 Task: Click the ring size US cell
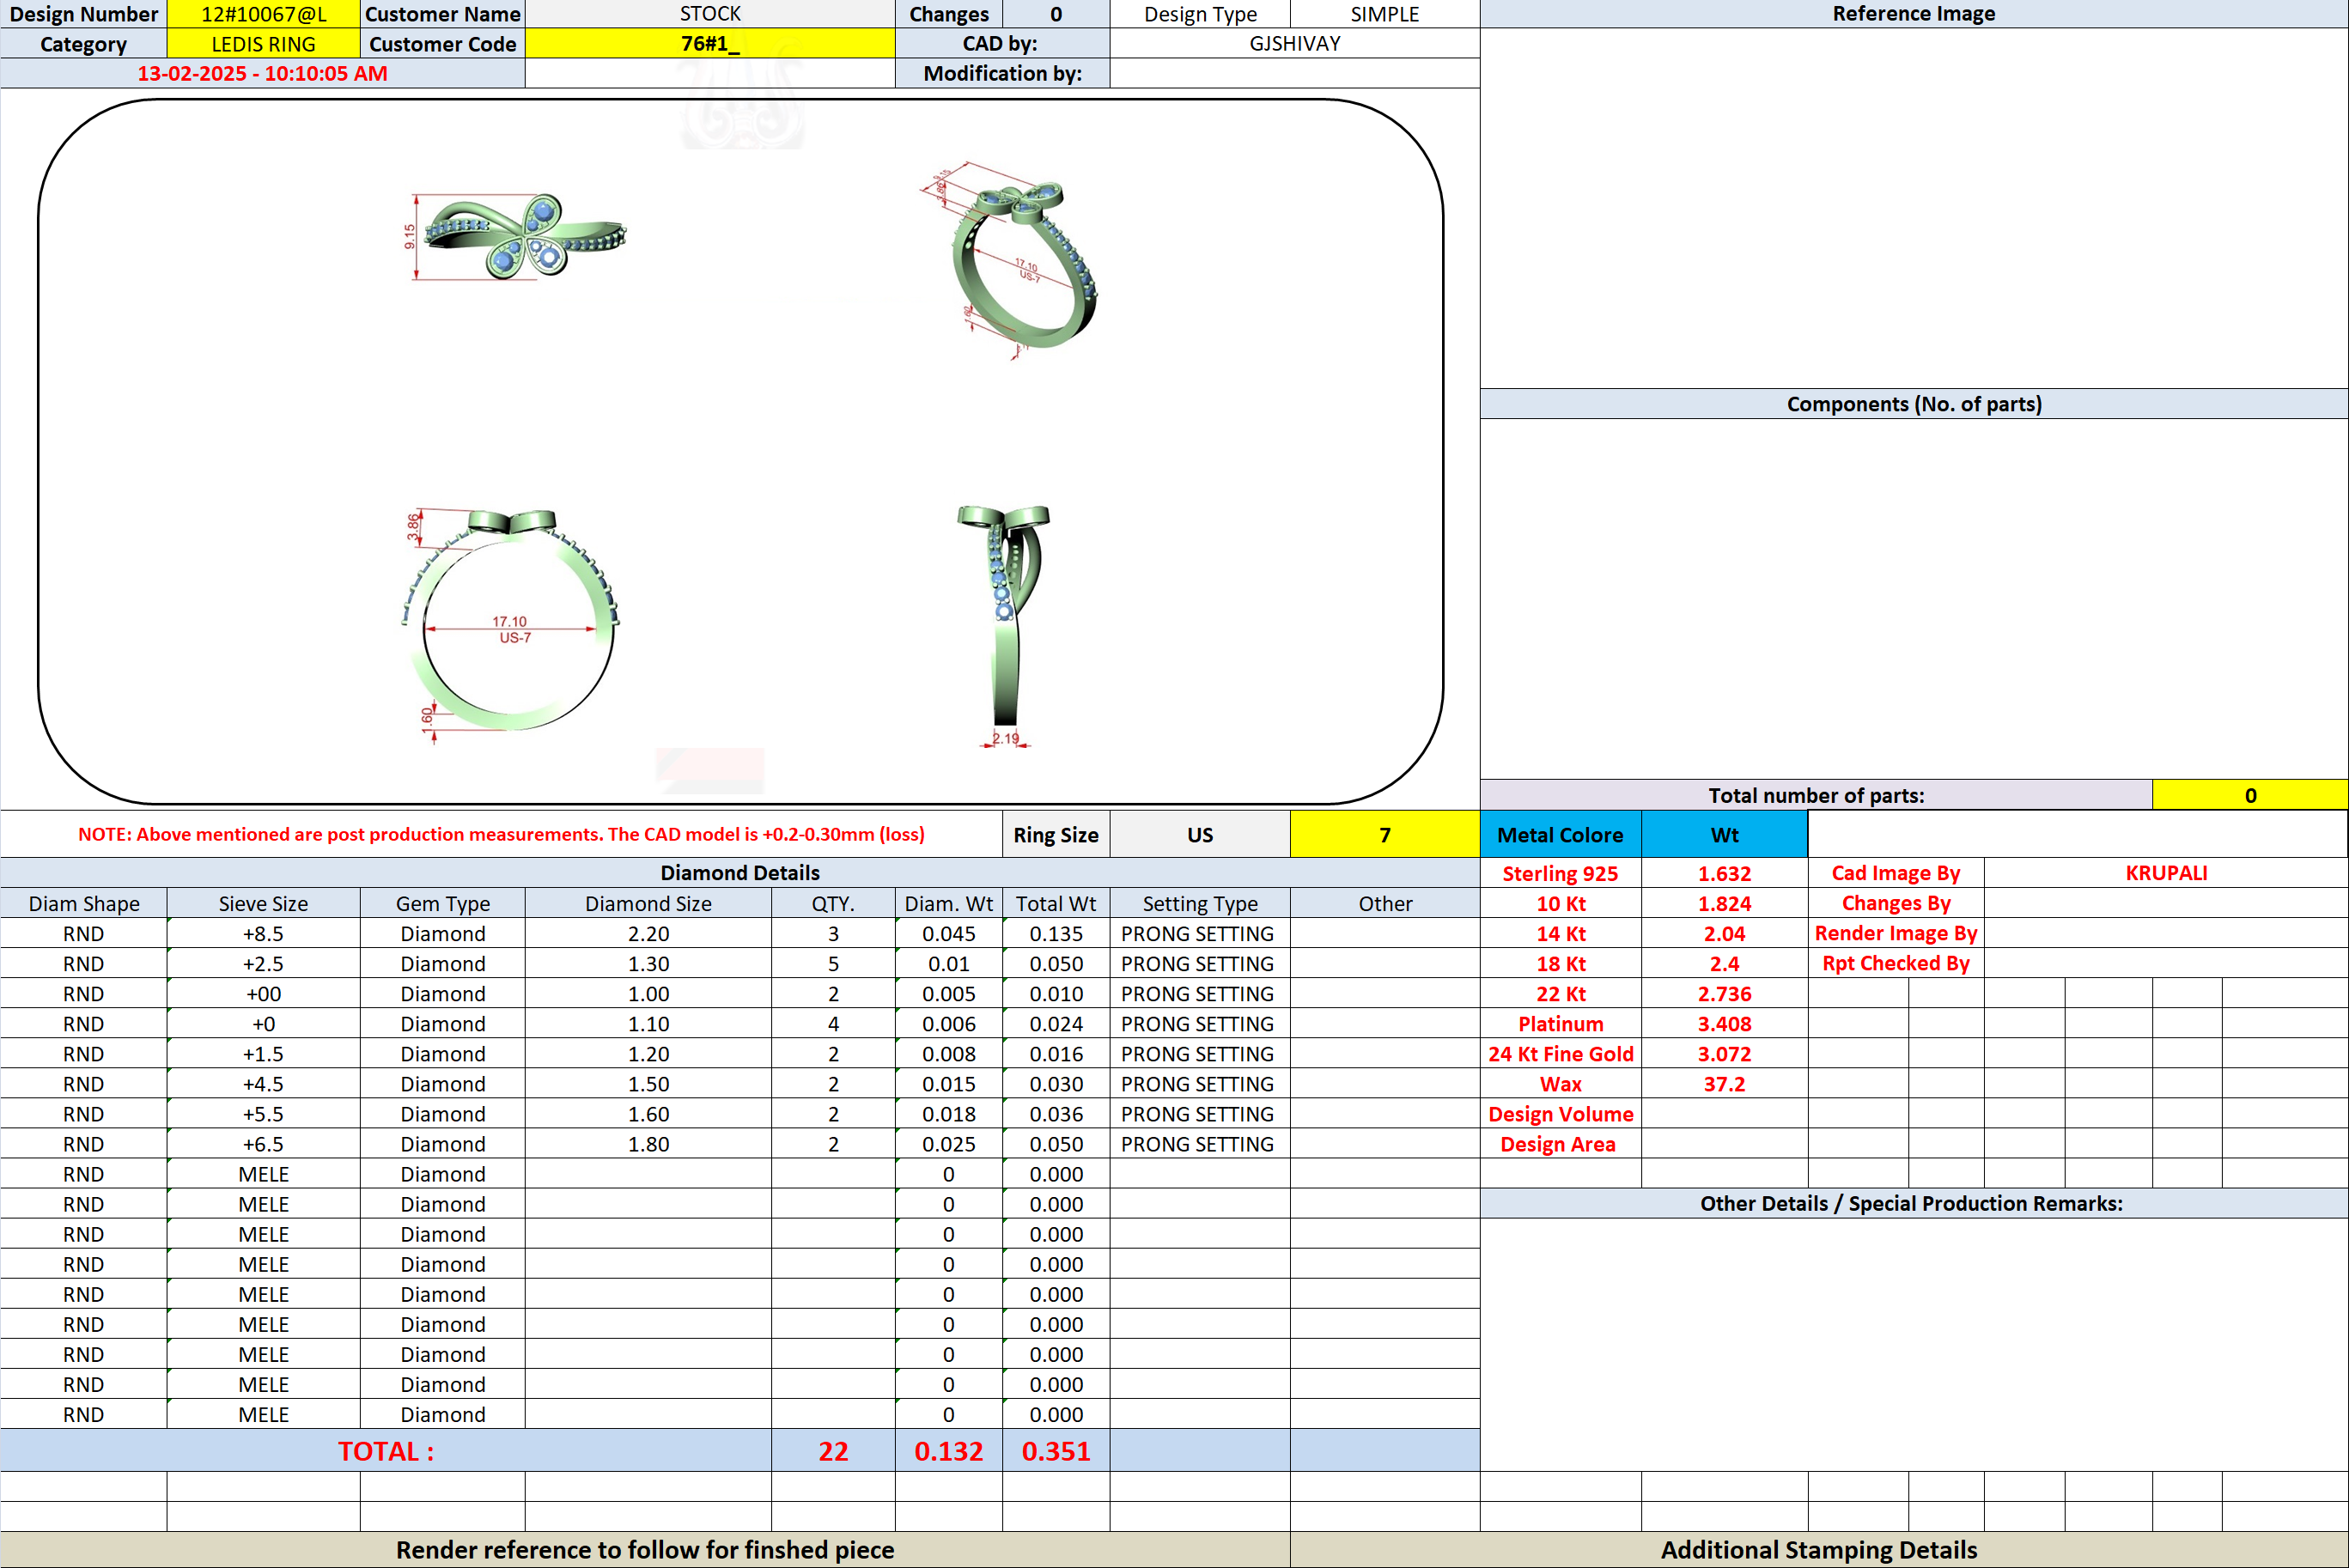[x=1200, y=835]
